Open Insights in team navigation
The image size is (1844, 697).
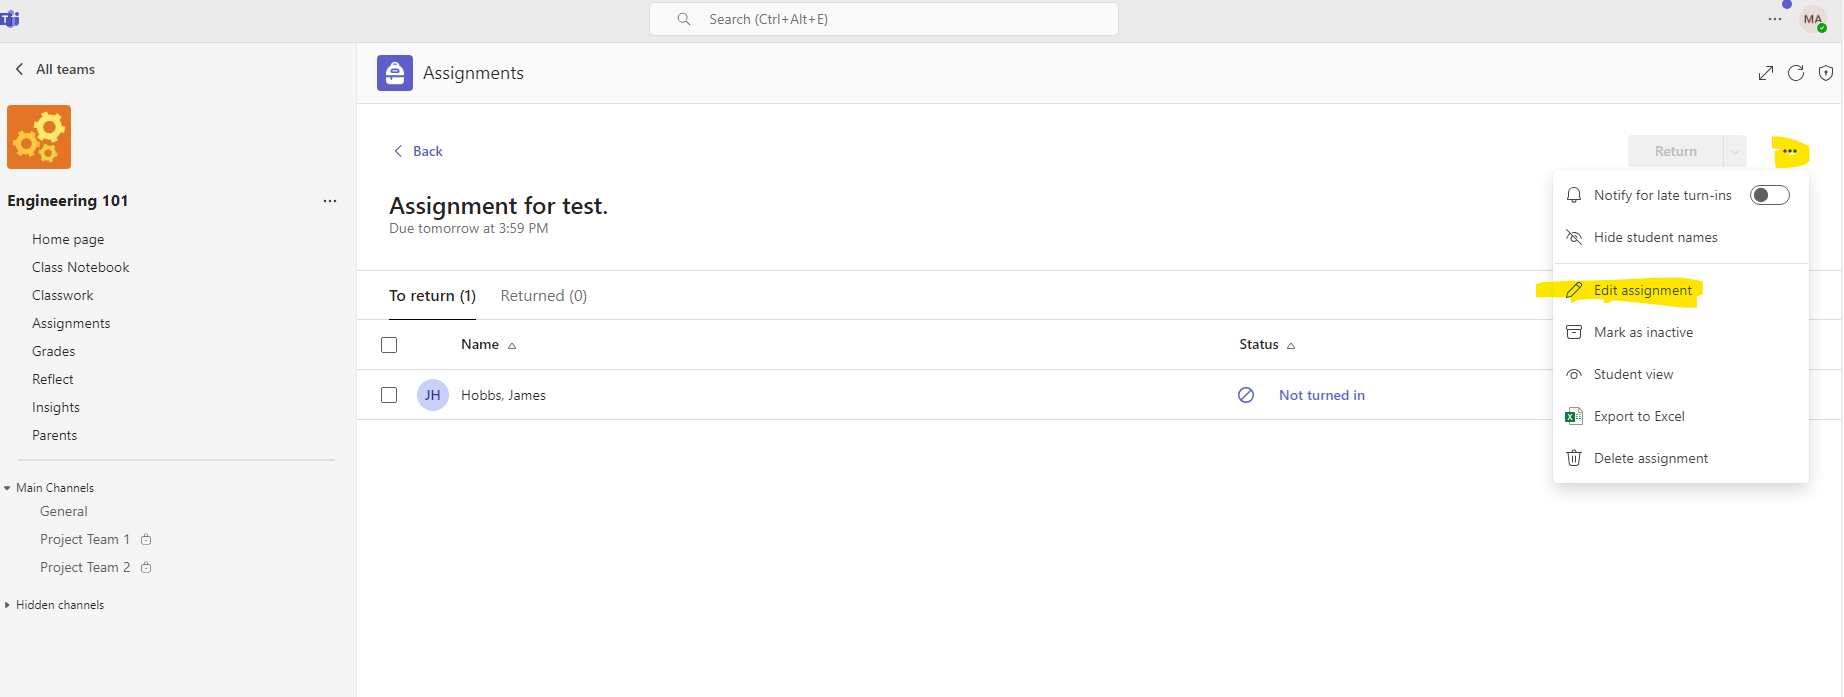tap(56, 407)
